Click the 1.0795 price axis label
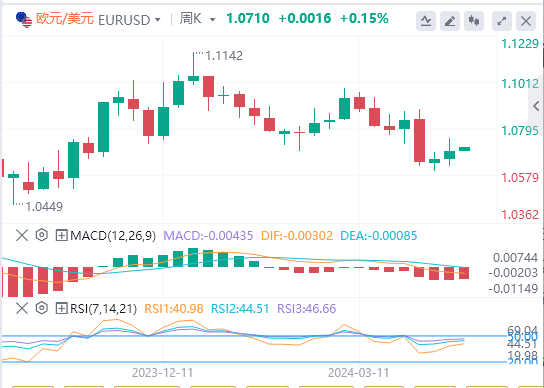 coord(520,131)
